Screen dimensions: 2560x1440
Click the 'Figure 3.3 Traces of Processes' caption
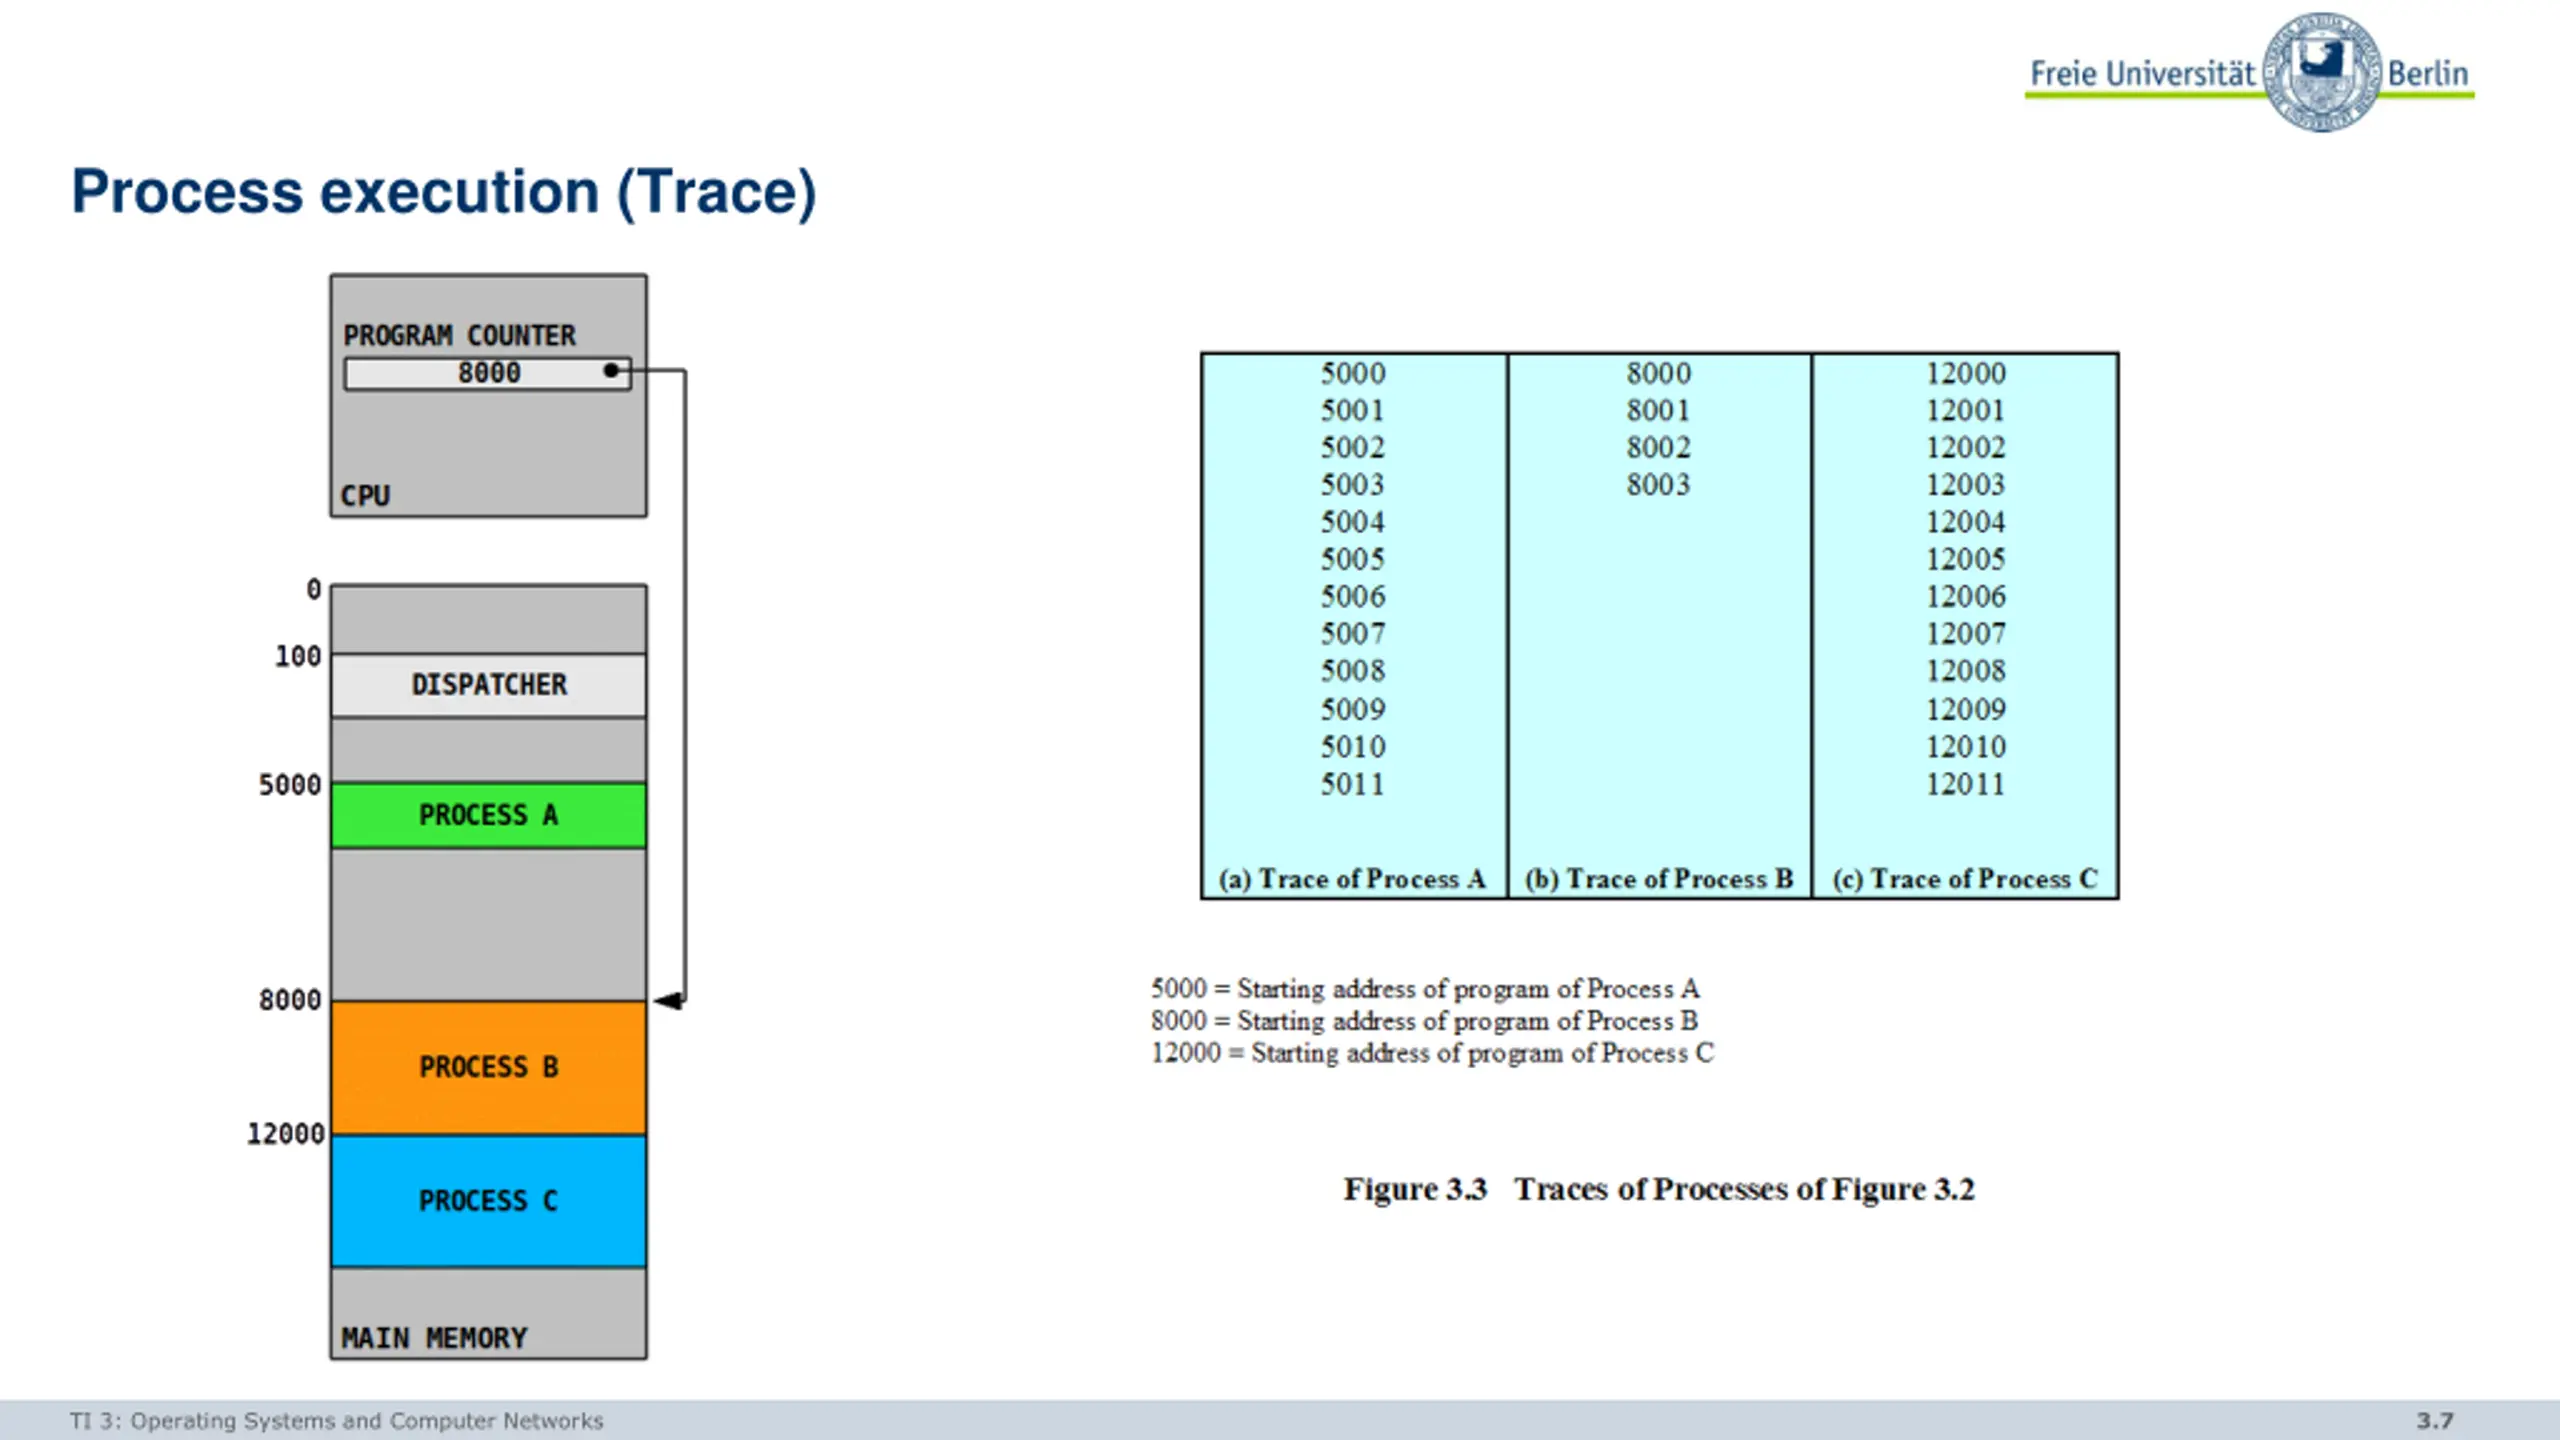pos(1659,1189)
